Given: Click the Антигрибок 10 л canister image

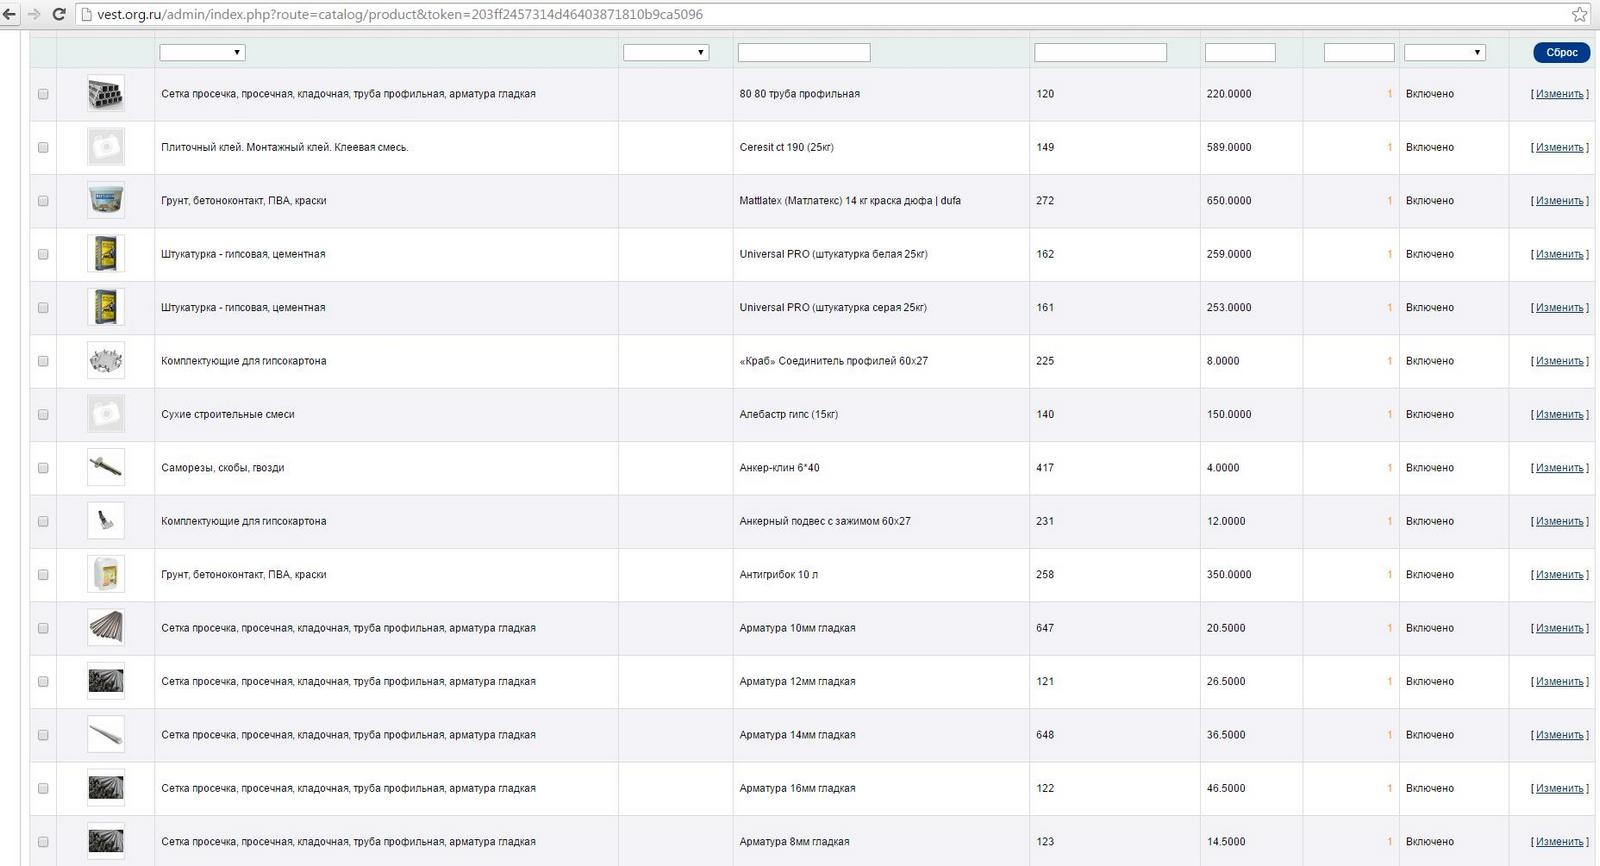Looking at the screenshot, I should pyautogui.click(x=105, y=575).
